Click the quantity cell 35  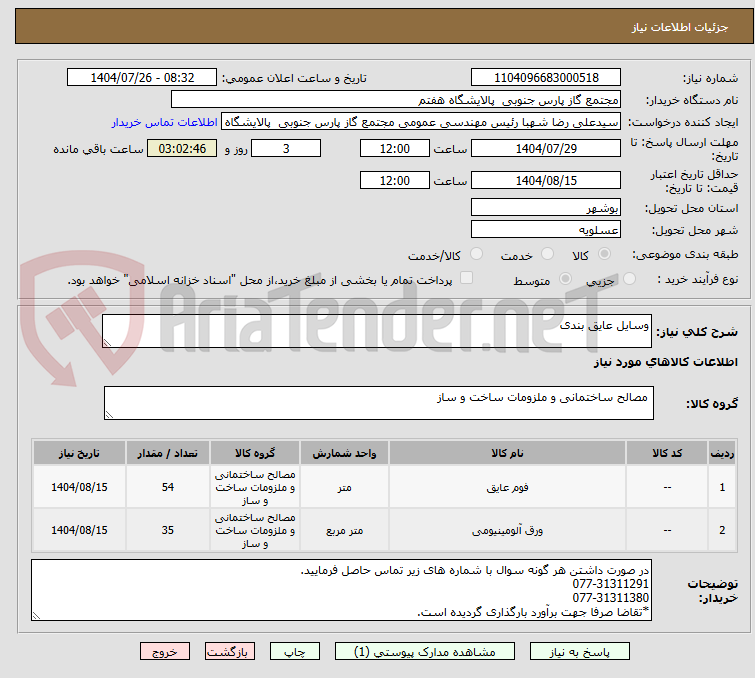(168, 530)
